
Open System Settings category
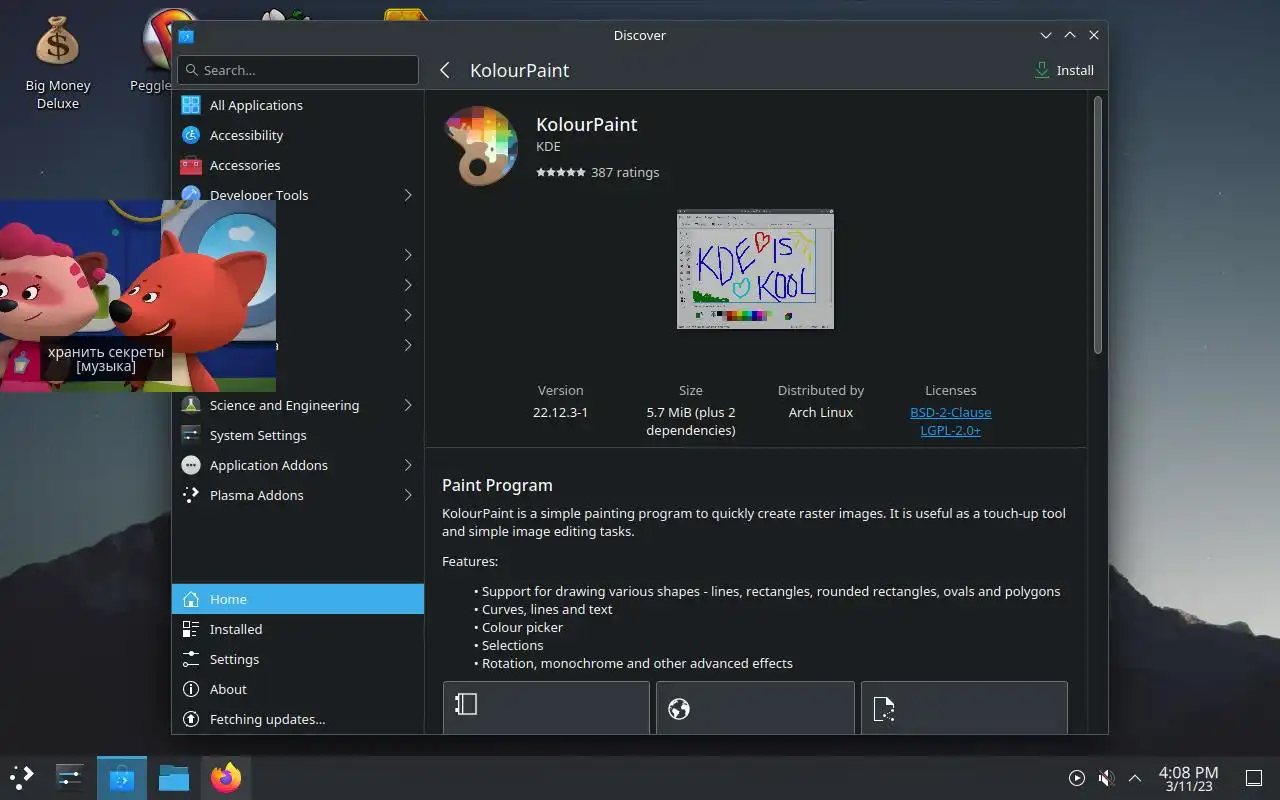click(298, 435)
